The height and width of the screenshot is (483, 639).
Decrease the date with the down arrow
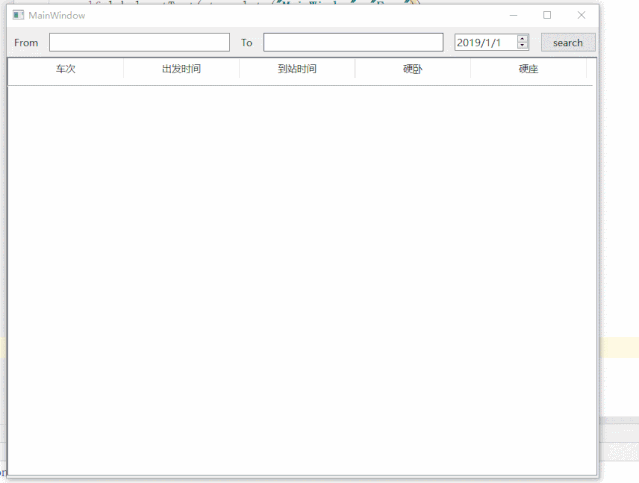522,46
